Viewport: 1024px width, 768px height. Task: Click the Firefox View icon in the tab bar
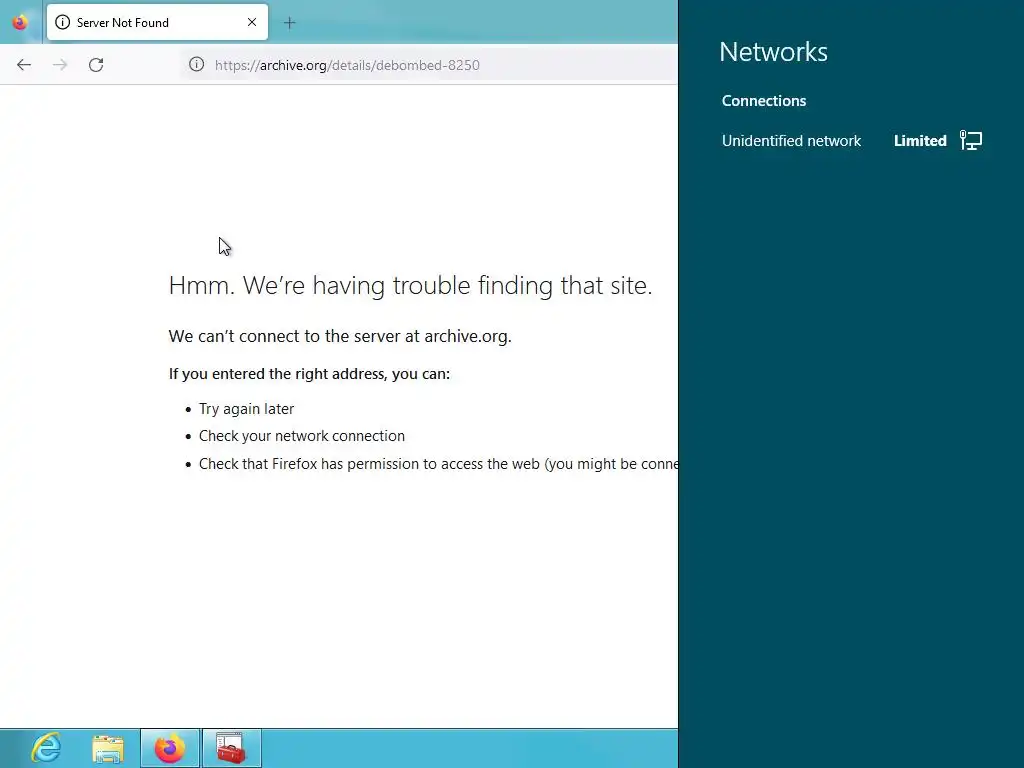20,22
